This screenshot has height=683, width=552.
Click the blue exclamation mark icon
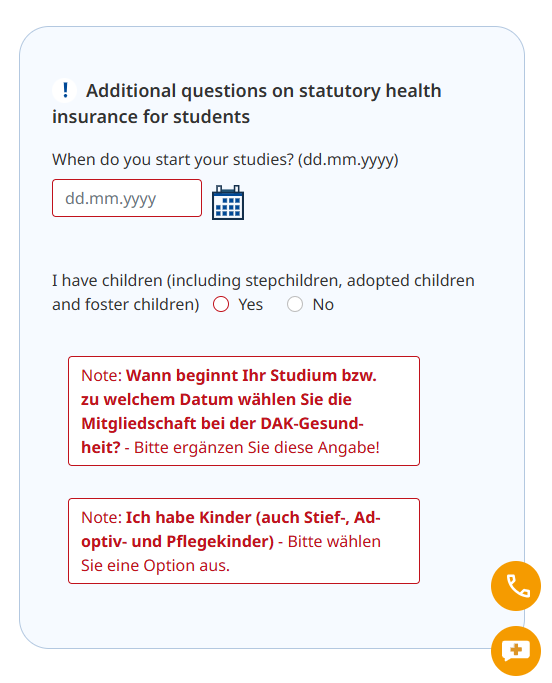(65, 90)
